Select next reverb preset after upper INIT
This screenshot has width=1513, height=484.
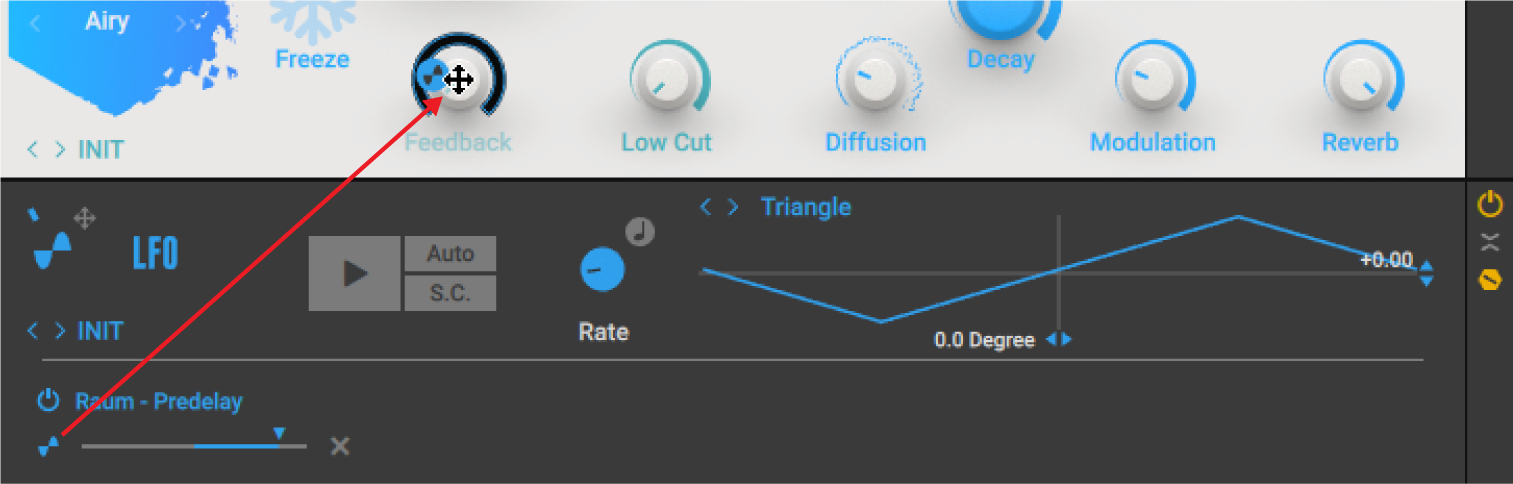[x=60, y=150]
